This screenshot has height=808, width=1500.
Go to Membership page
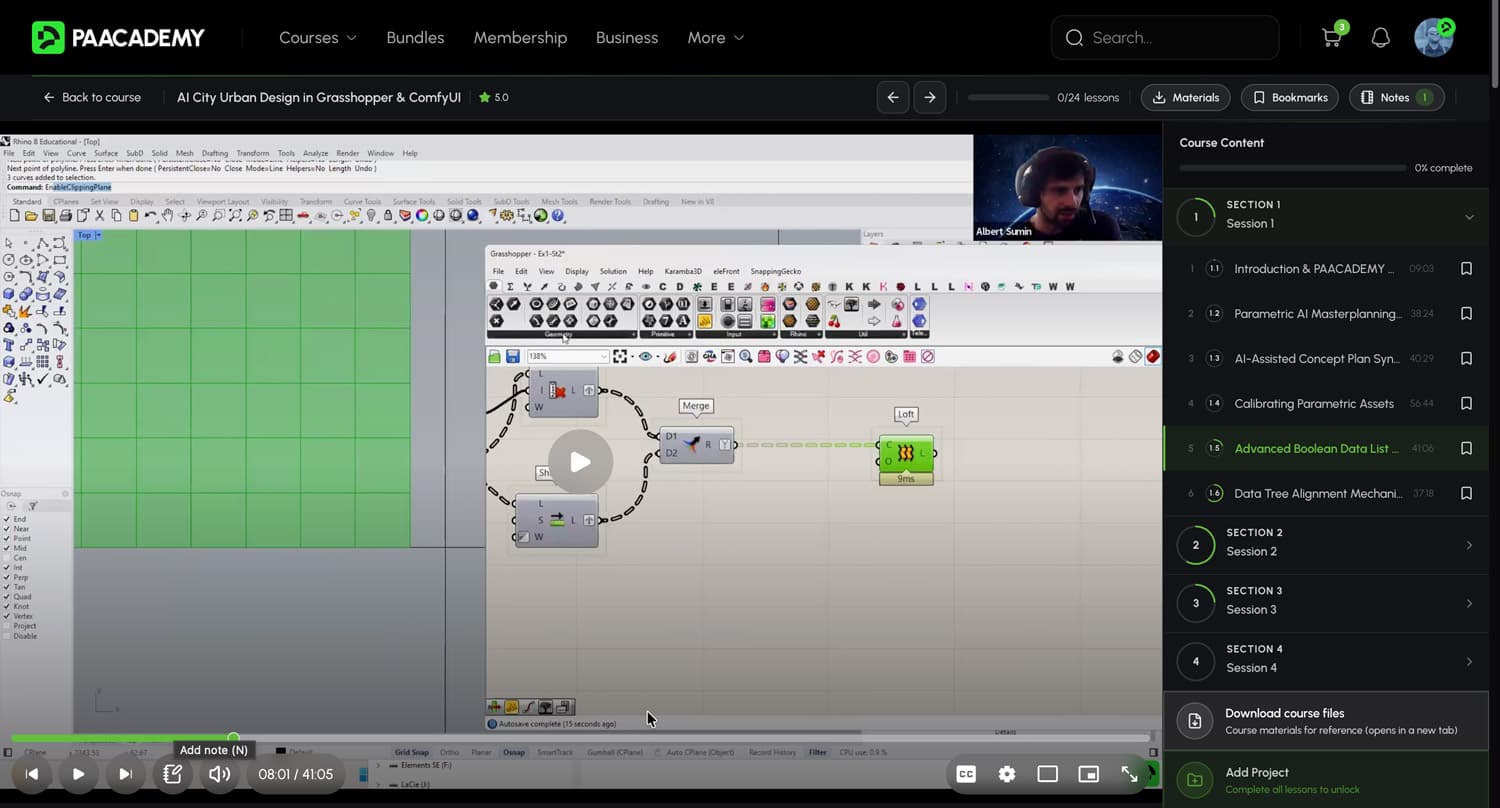[520, 38]
